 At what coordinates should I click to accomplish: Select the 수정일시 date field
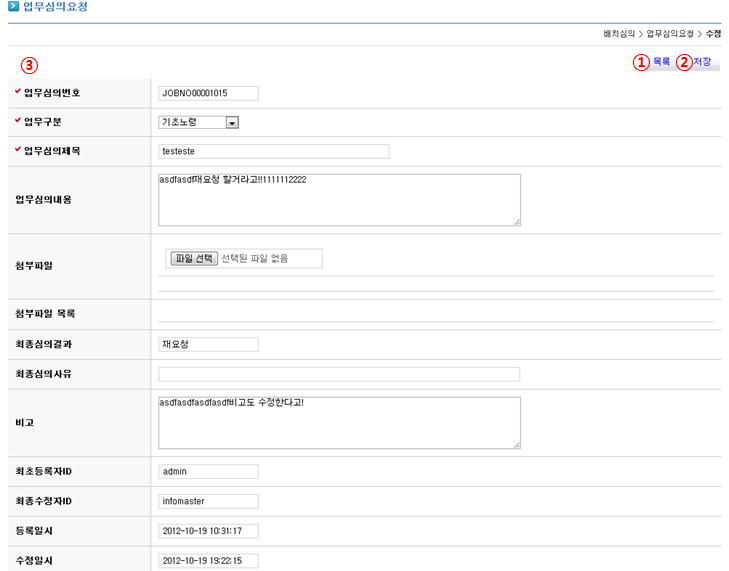(x=208, y=560)
